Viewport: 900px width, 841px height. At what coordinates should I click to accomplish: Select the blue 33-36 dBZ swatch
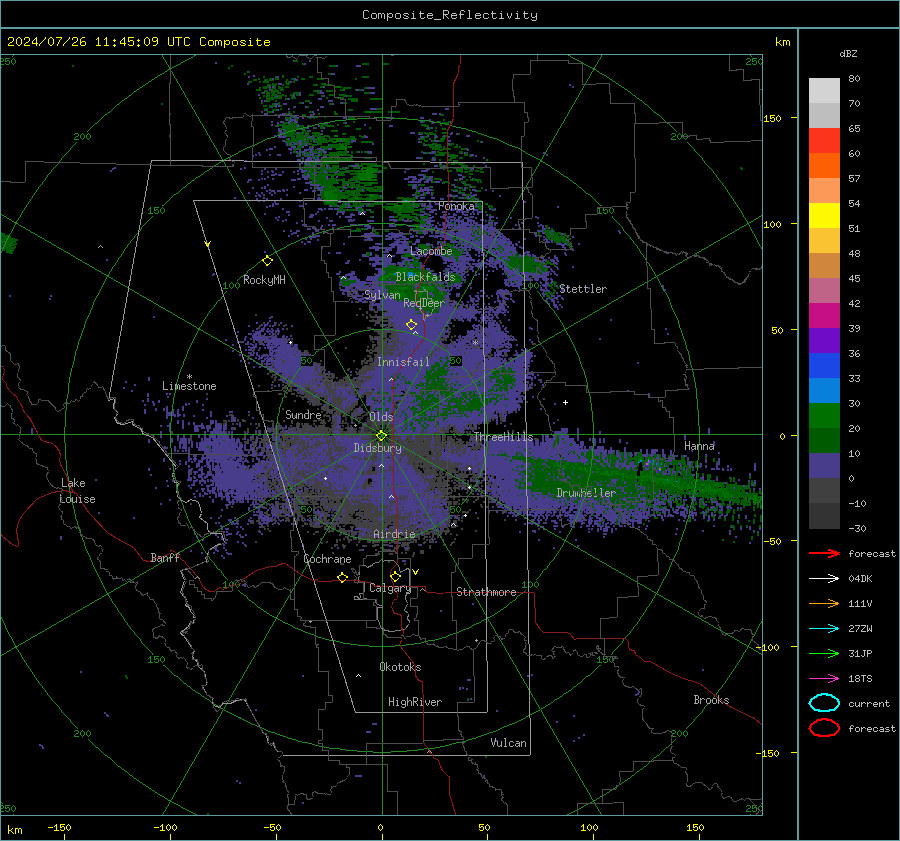tap(824, 366)
